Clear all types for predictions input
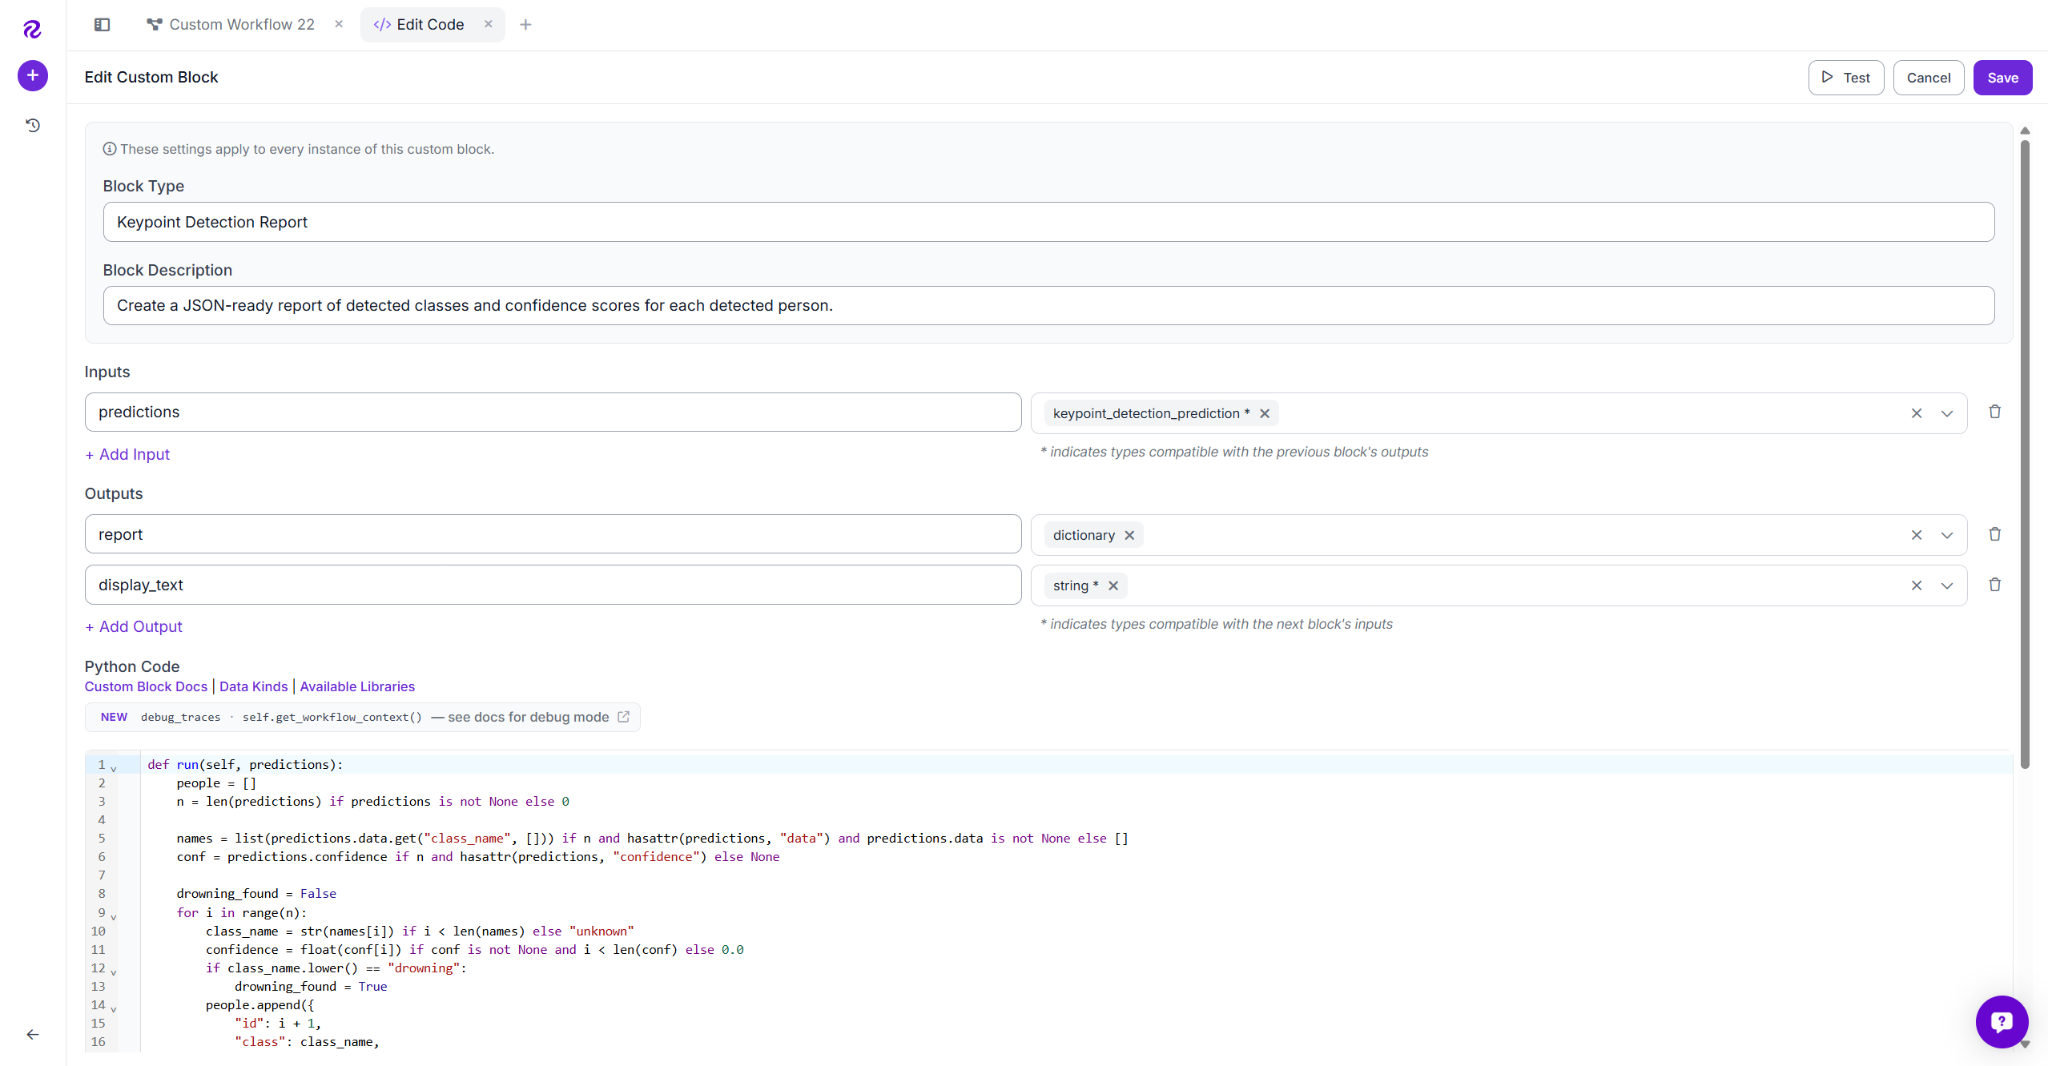Viewport: 2048px width, 1066px height. (x=1916, y=413)
